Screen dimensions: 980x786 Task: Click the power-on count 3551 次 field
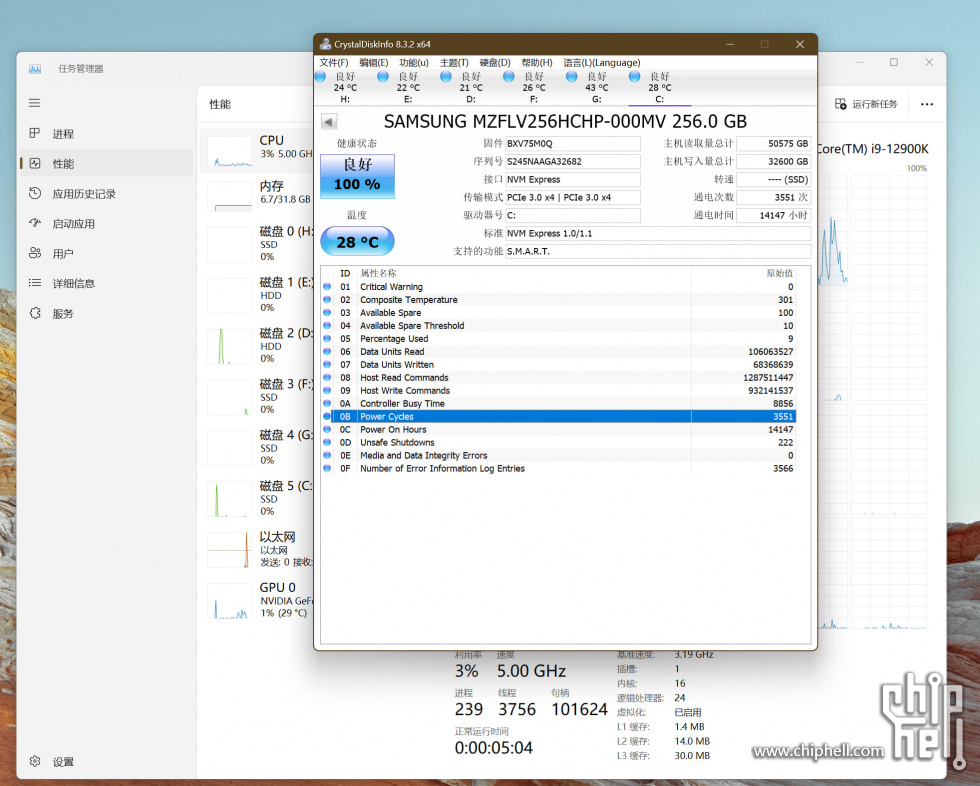click(x=774, y=197)
